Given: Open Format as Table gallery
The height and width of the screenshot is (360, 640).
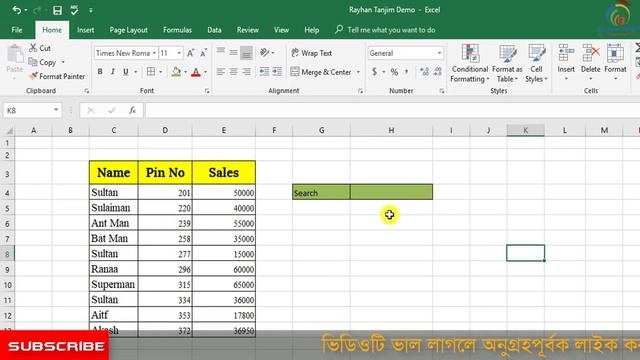Looking at the screenshot, I should point(507,63).
